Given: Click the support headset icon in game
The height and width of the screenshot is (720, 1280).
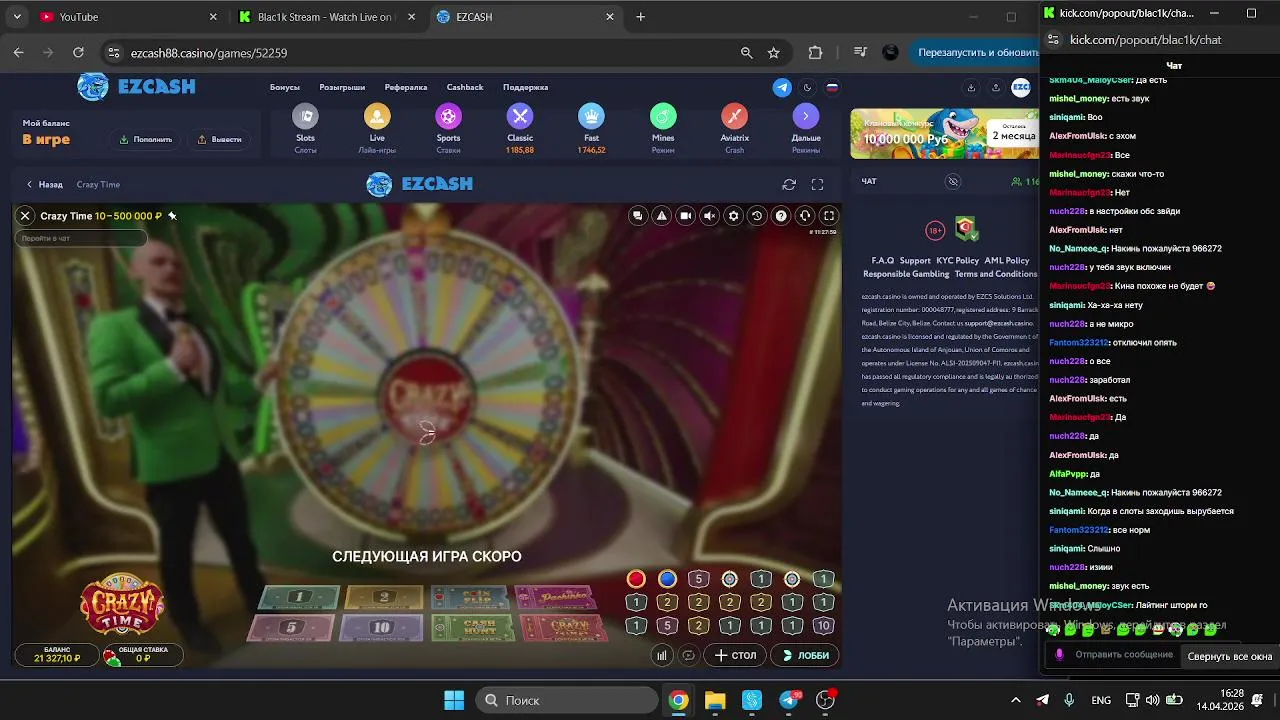Looking at the screenshot, I should (805, 215).
